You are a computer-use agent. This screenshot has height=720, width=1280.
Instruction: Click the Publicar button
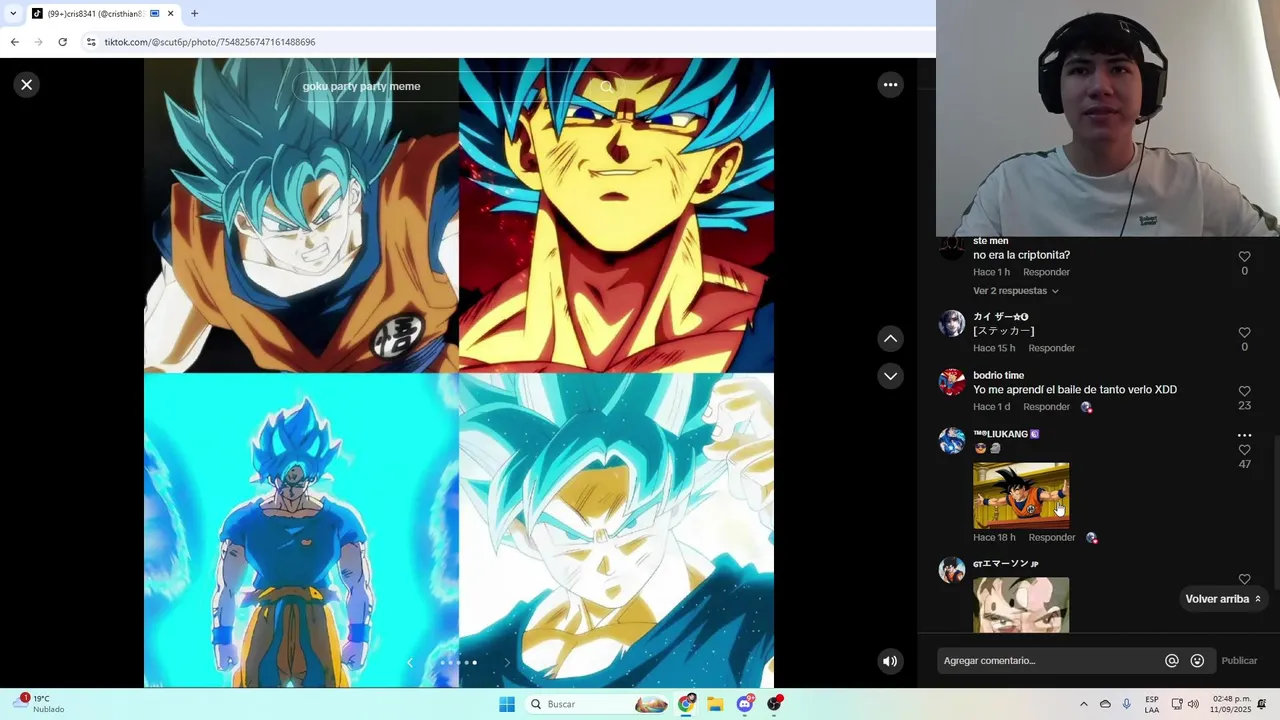(x=1239, y=661)
